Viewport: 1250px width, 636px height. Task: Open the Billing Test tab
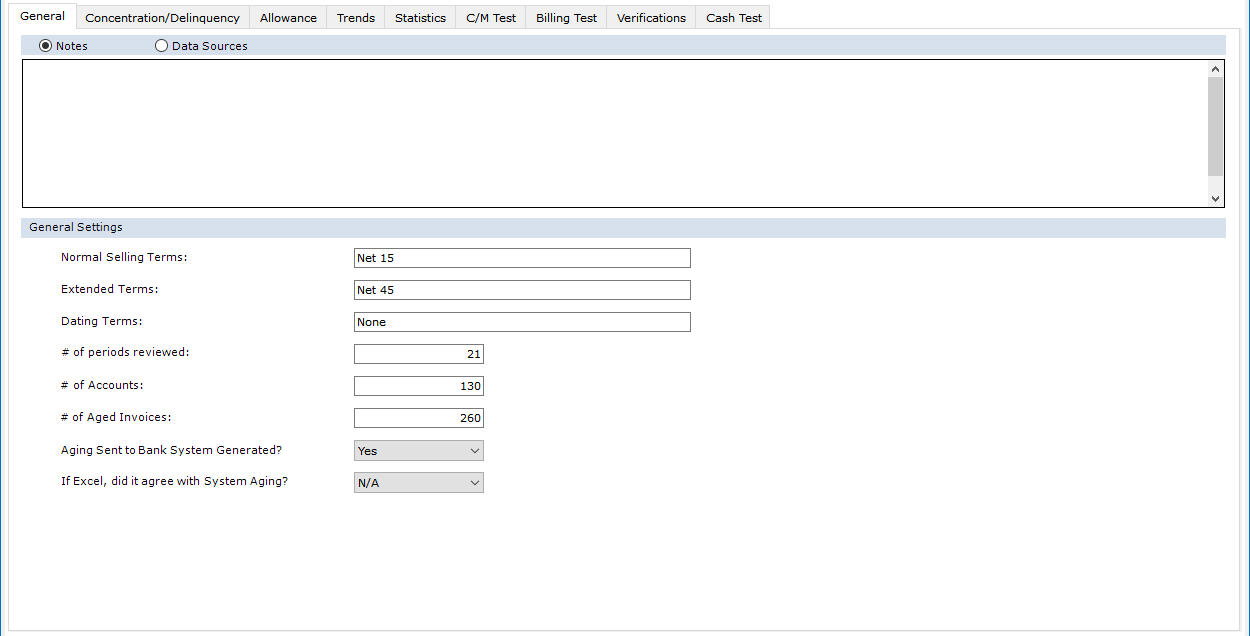pos(566,18)
